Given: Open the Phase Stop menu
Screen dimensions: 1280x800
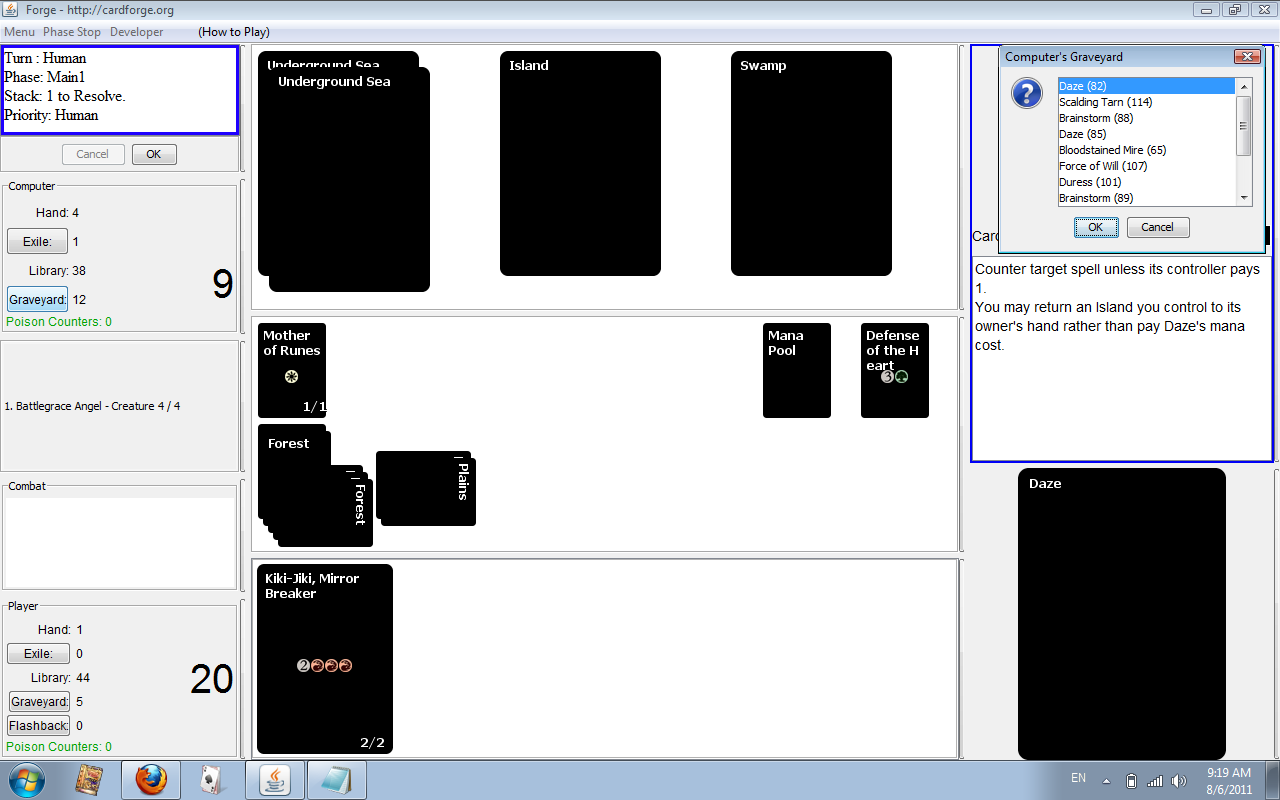Looking at the screenshot, I should point(72,32).
